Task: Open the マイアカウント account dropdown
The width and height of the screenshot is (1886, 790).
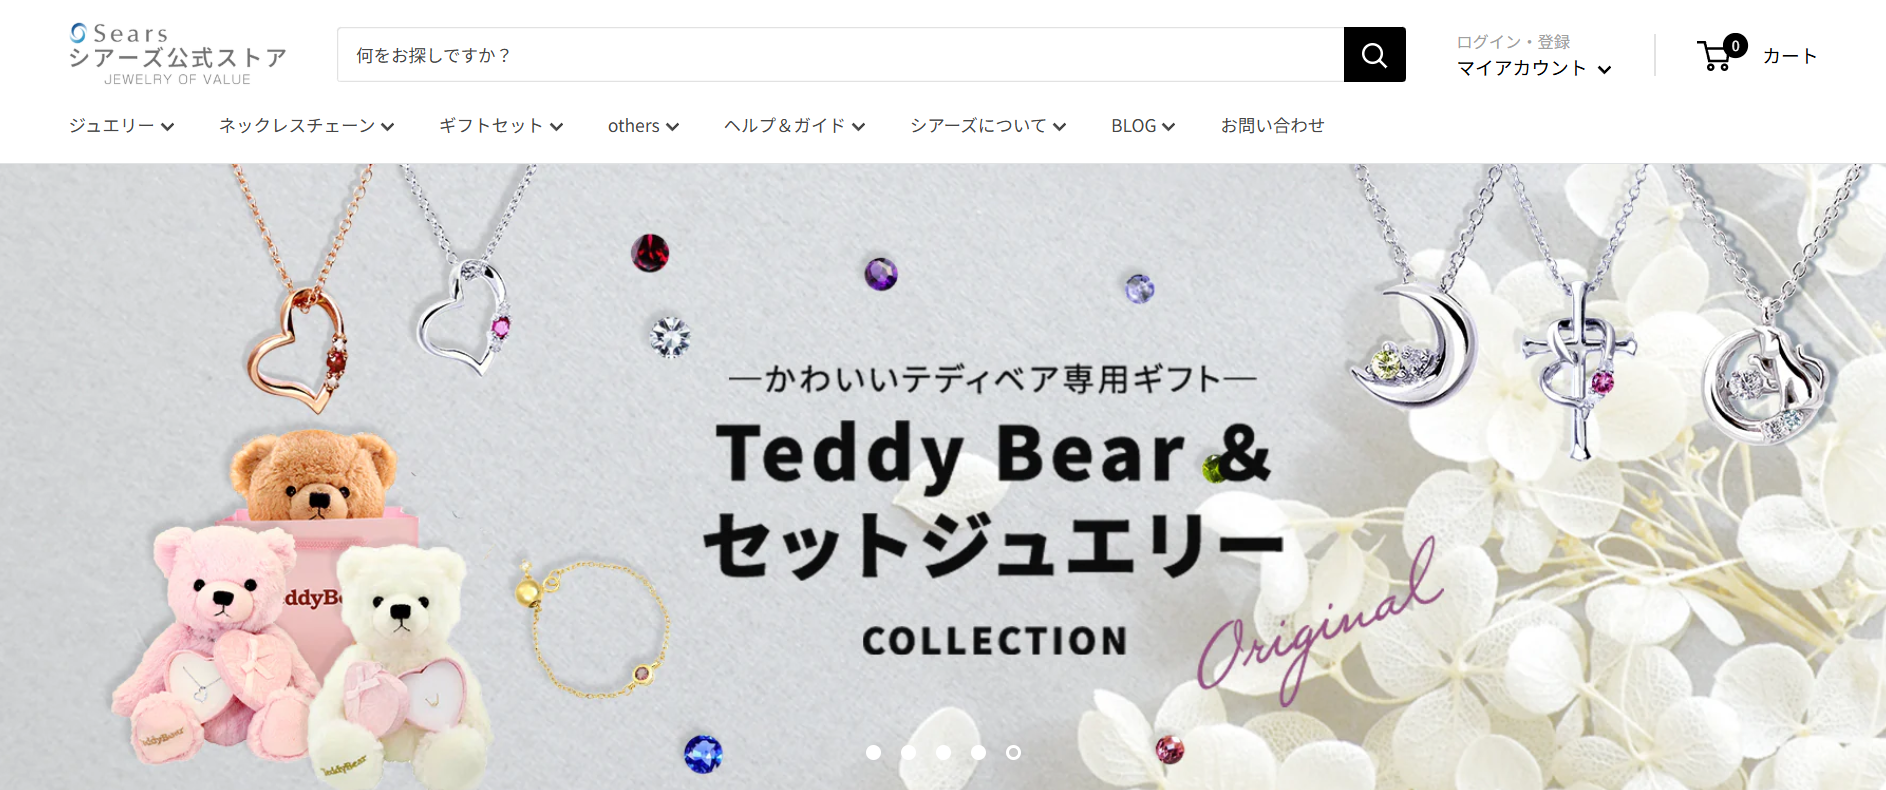Action: [x=1534, y=68]
